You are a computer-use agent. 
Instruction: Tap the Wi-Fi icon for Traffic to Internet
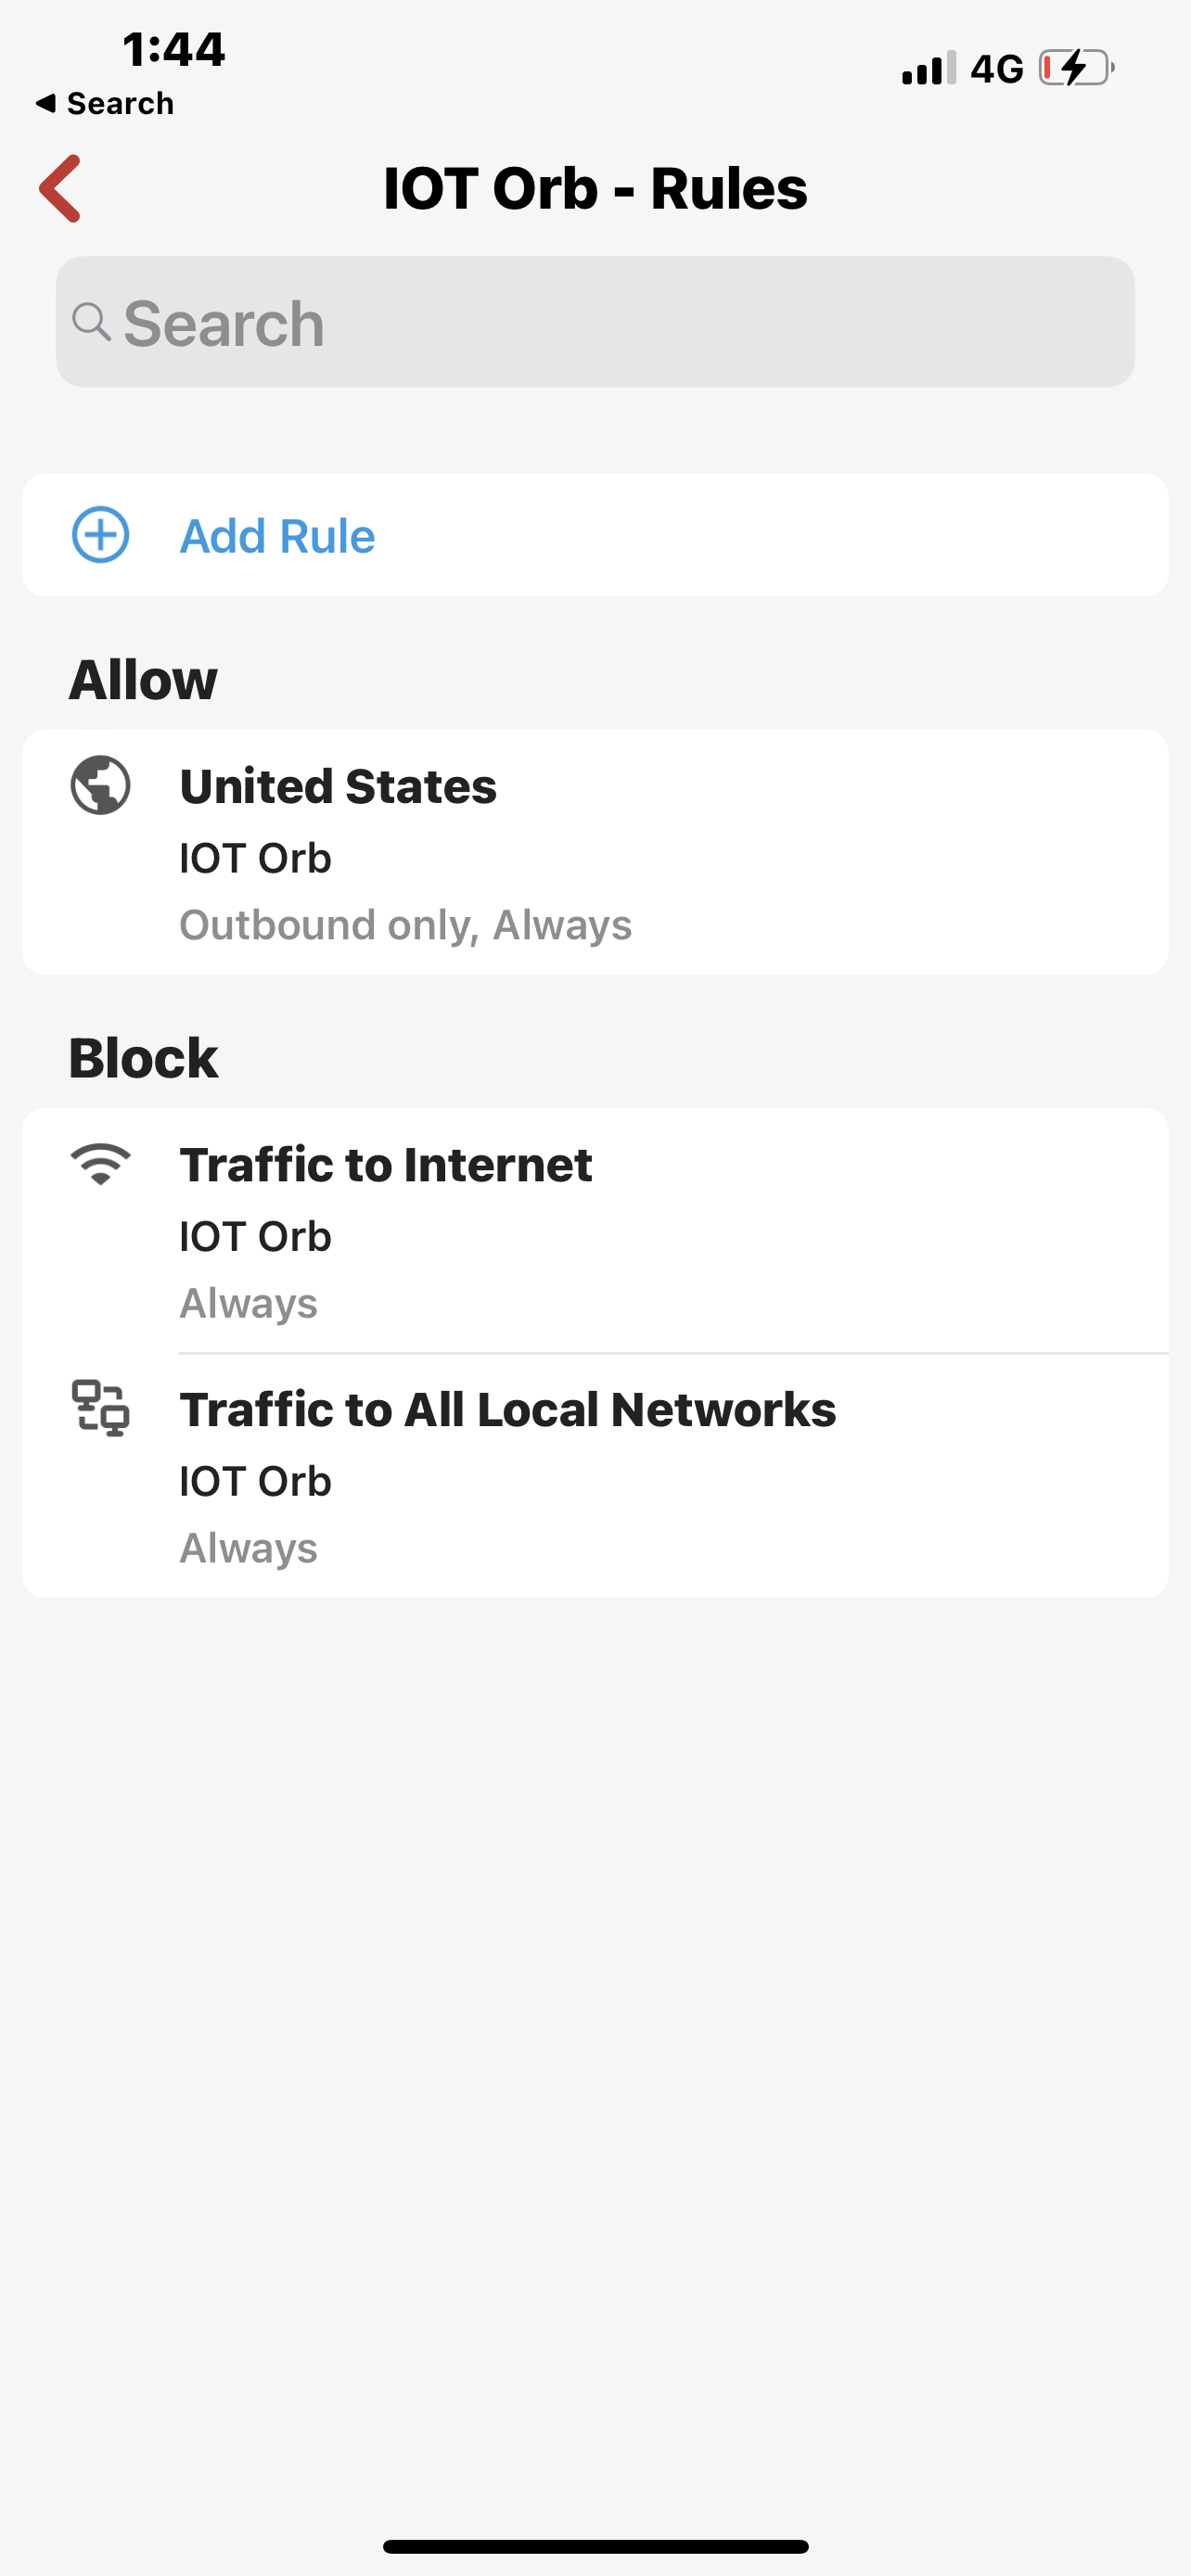coord(101,1164)
